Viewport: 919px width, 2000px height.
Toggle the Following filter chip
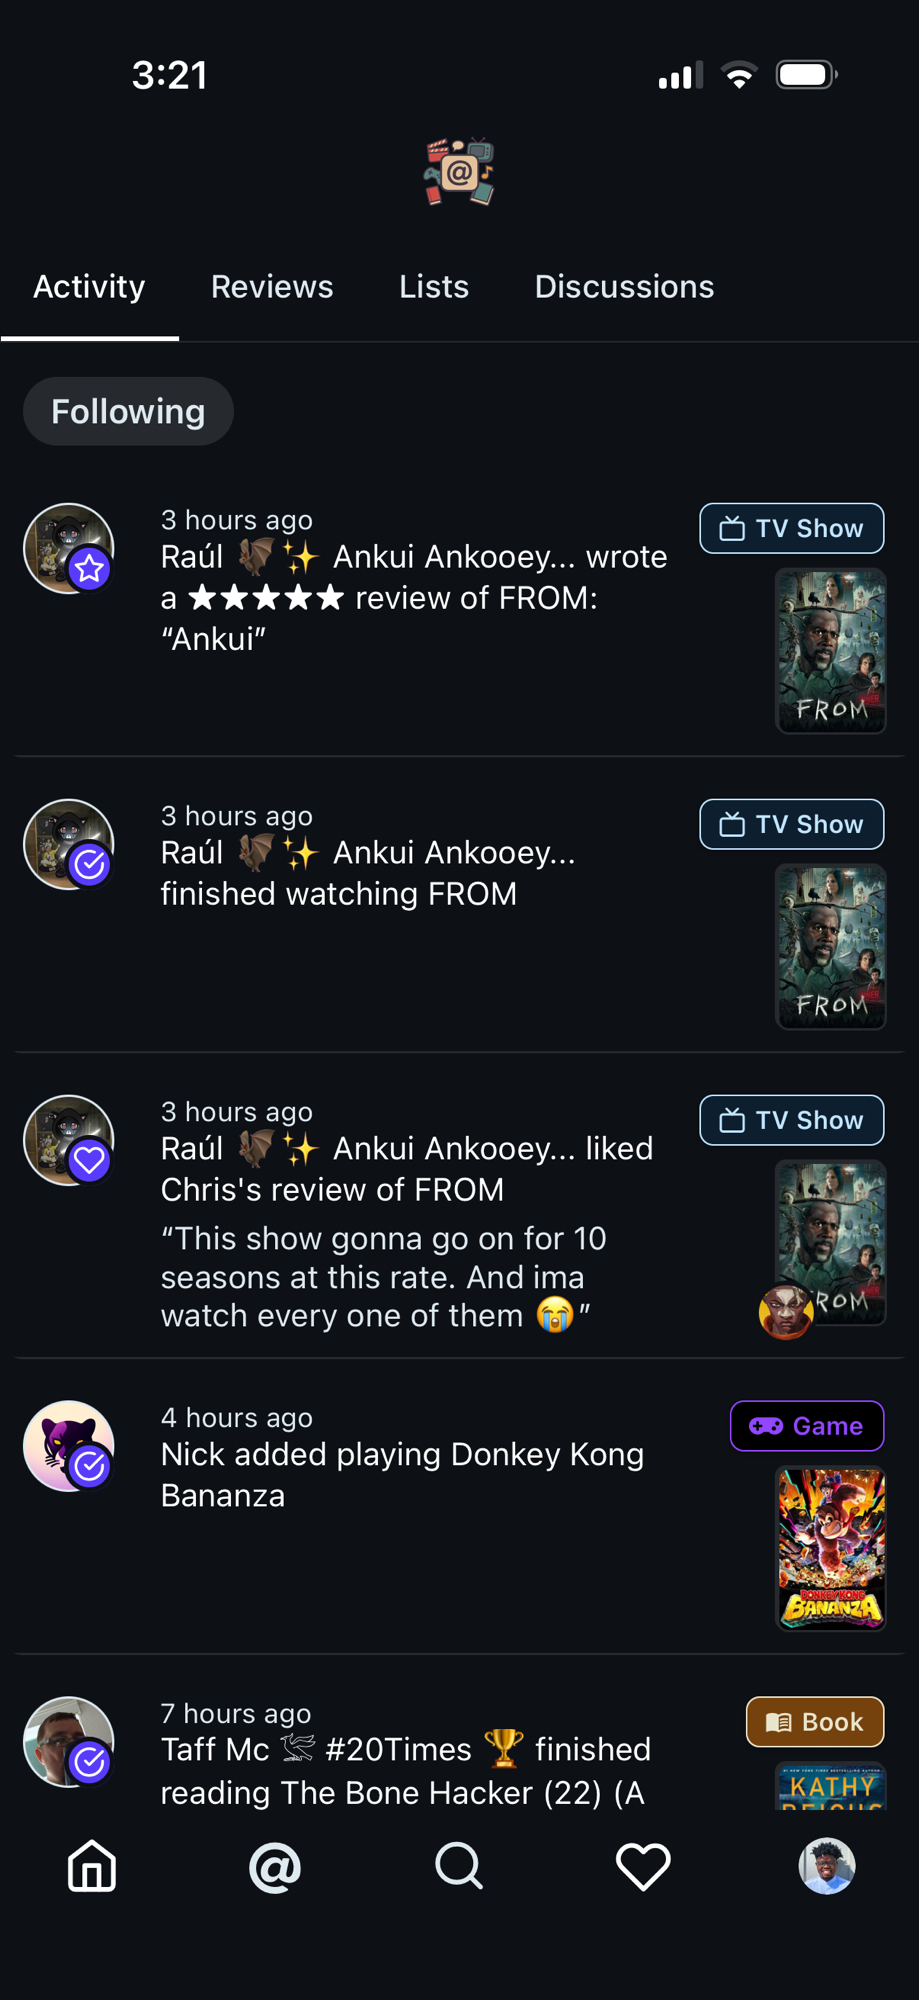(128, 411)
